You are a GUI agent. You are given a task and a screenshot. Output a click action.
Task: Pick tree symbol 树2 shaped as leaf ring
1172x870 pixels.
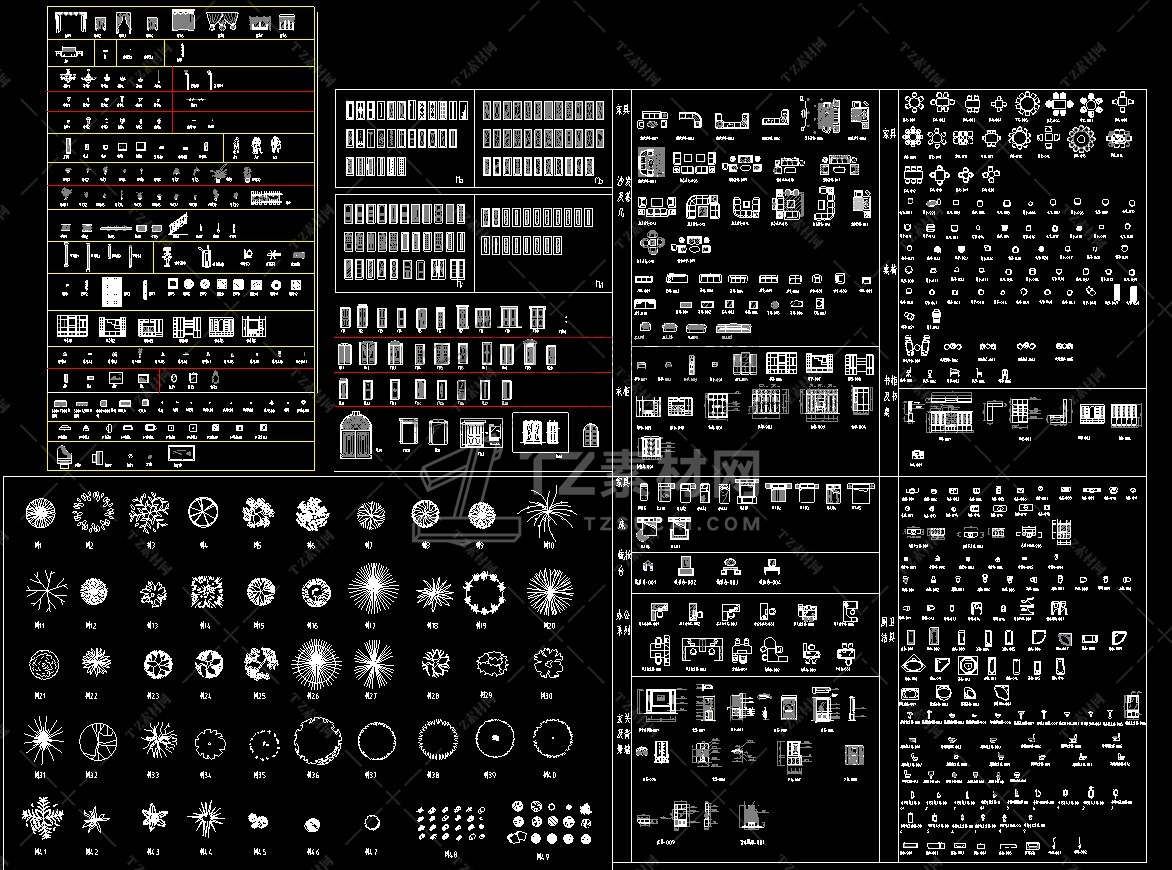93,512
